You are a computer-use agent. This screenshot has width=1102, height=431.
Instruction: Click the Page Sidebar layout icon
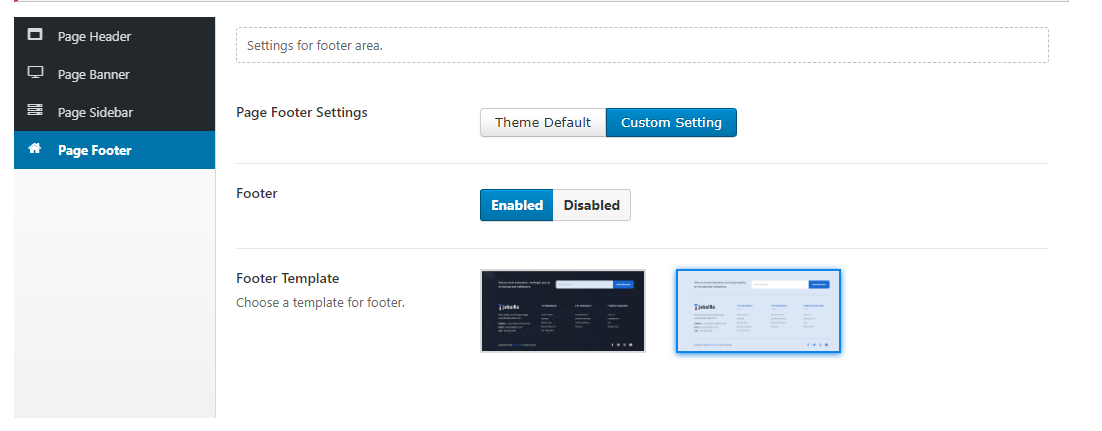coord(35,111)
